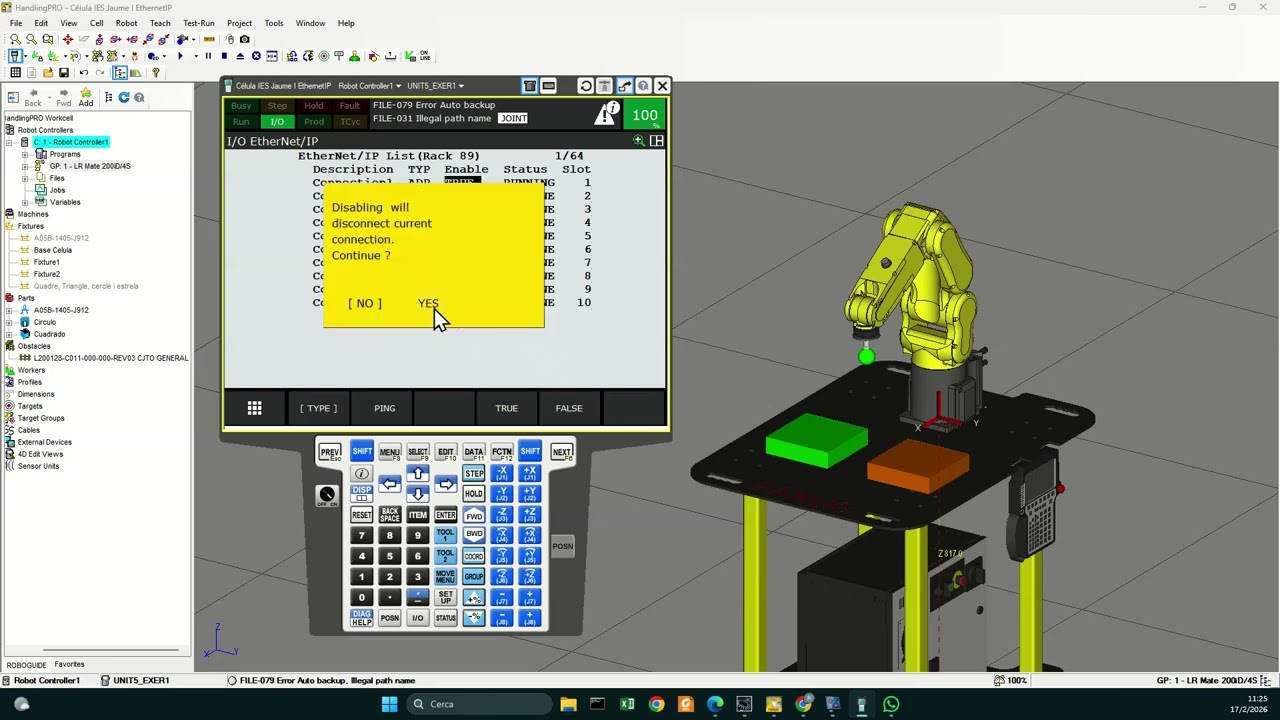Toggle the right SHIFT key on pendant
The width and height of the screenshot is (1280, 720).
[x=530, y=452]
